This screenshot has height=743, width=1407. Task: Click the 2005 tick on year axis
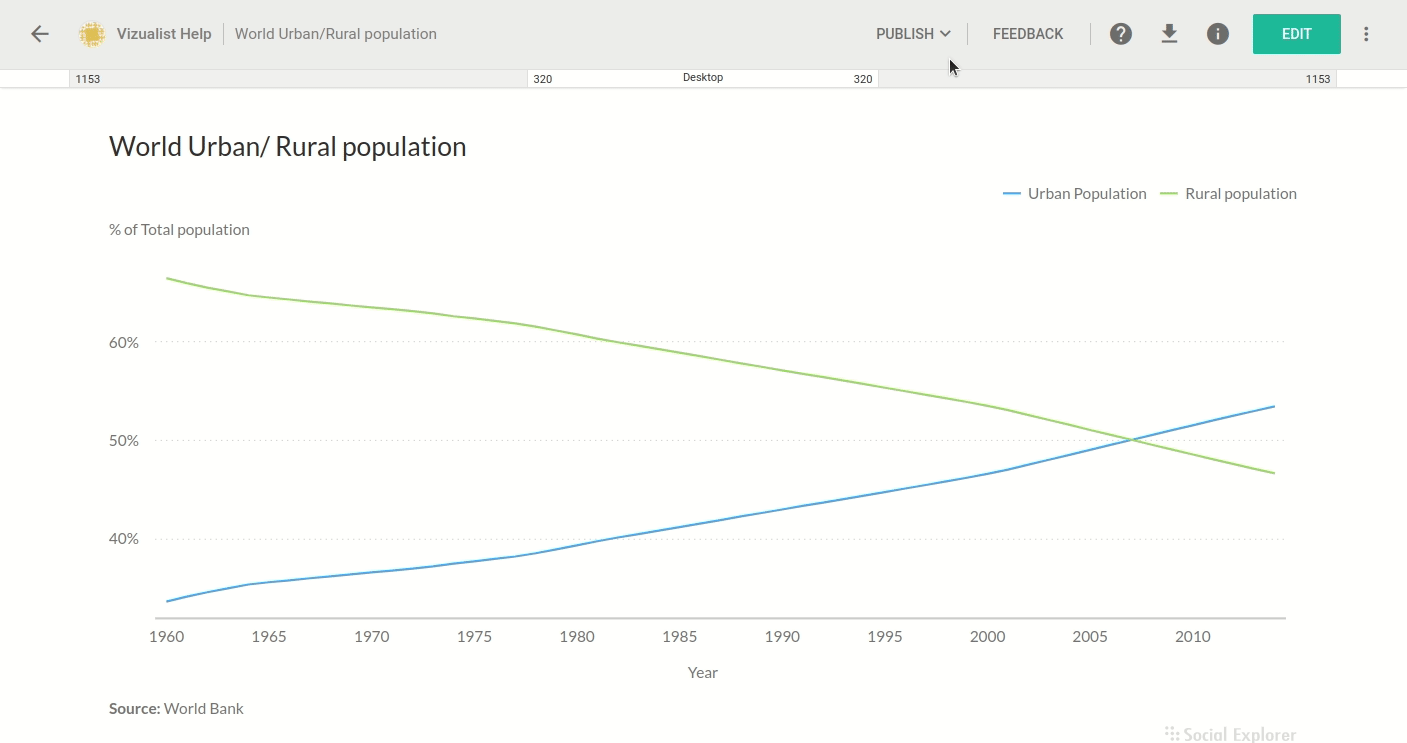(1090, 637)
